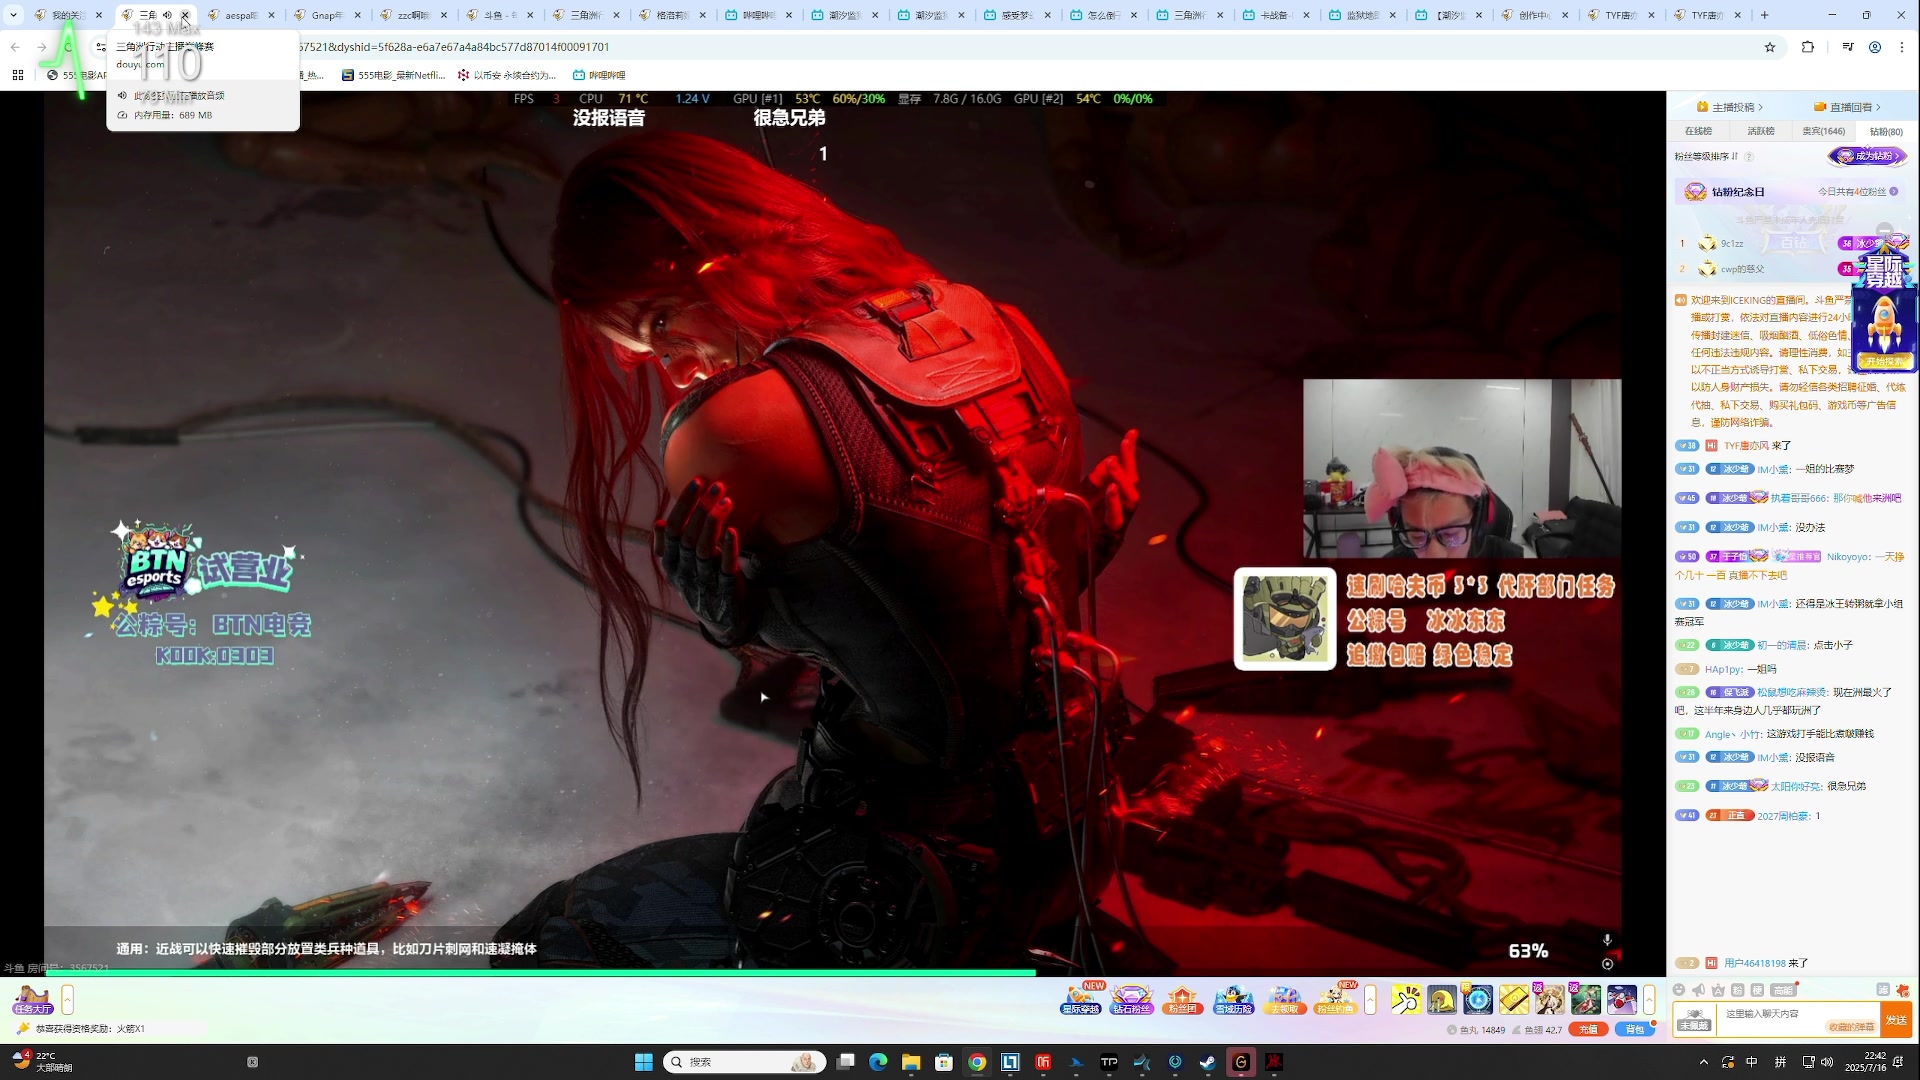Viewport: 1920px width, 1080px height.
Task: Open the 星际穿越 activity icon
Action: click(1081, 999)
